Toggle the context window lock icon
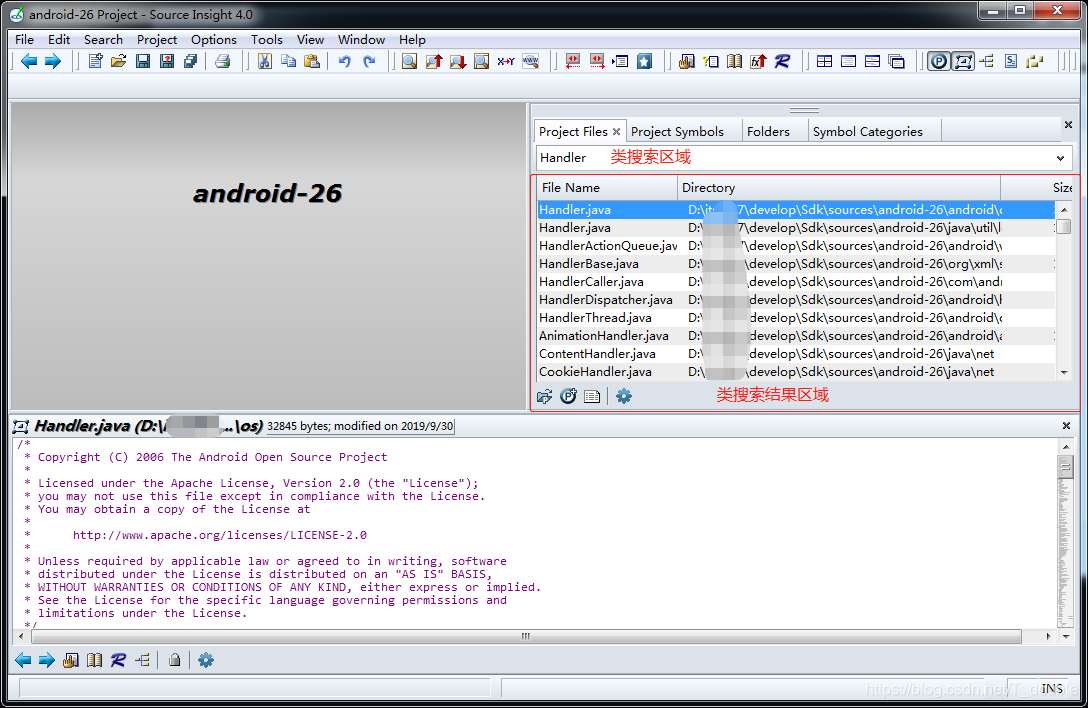 tap(174, 660)
